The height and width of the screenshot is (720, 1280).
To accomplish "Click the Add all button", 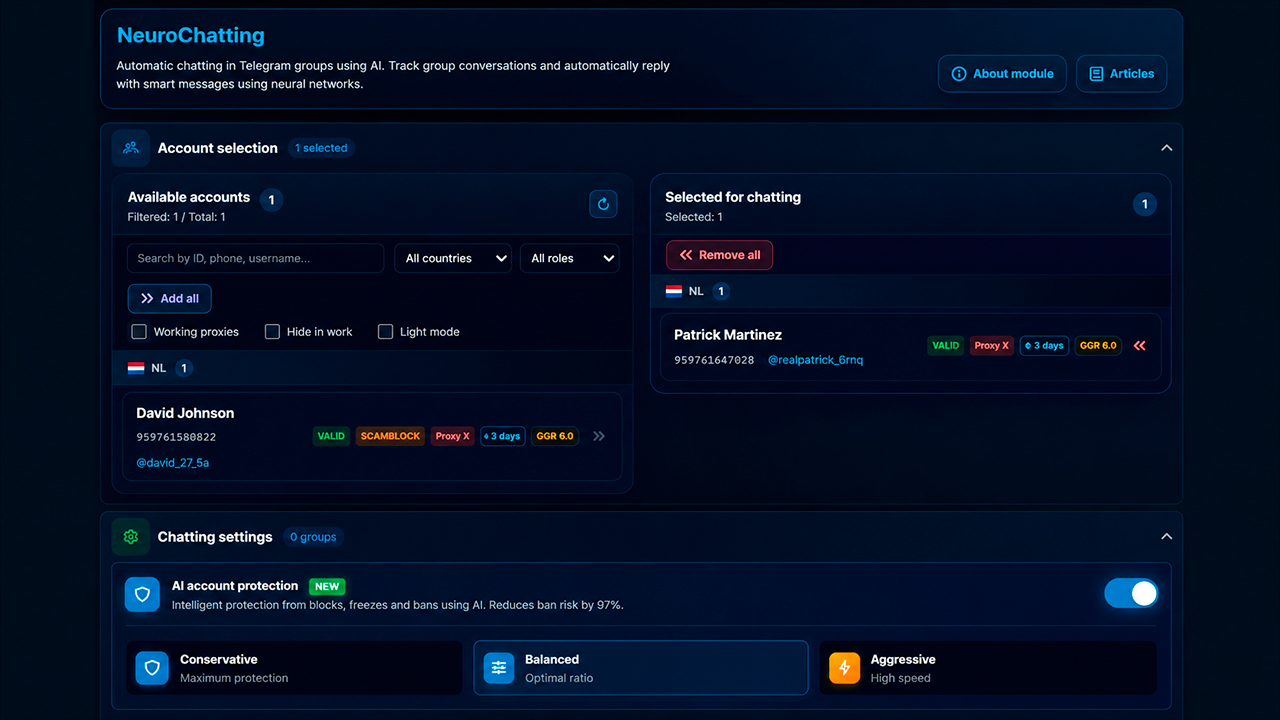I will (169, 298).
